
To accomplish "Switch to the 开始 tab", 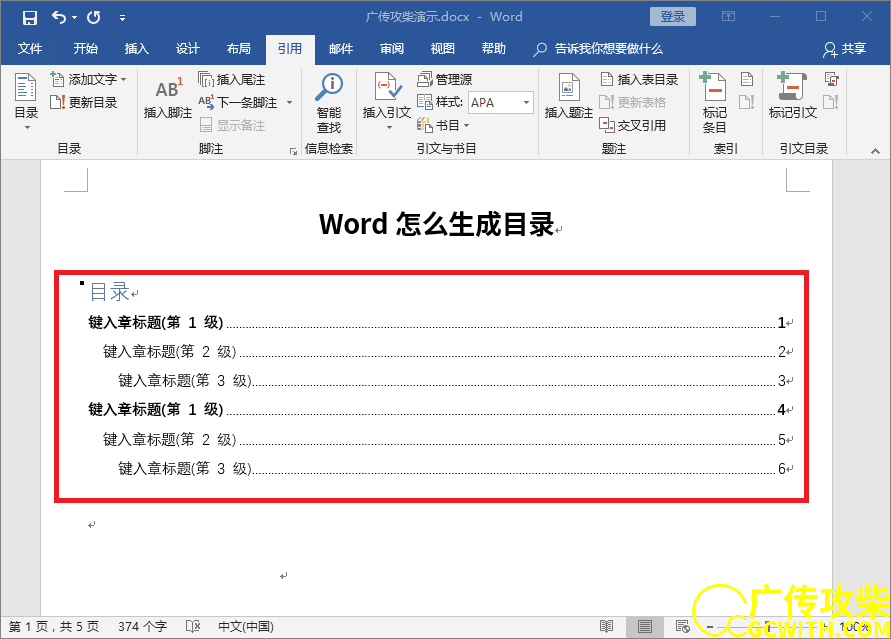I will [85, 49].
